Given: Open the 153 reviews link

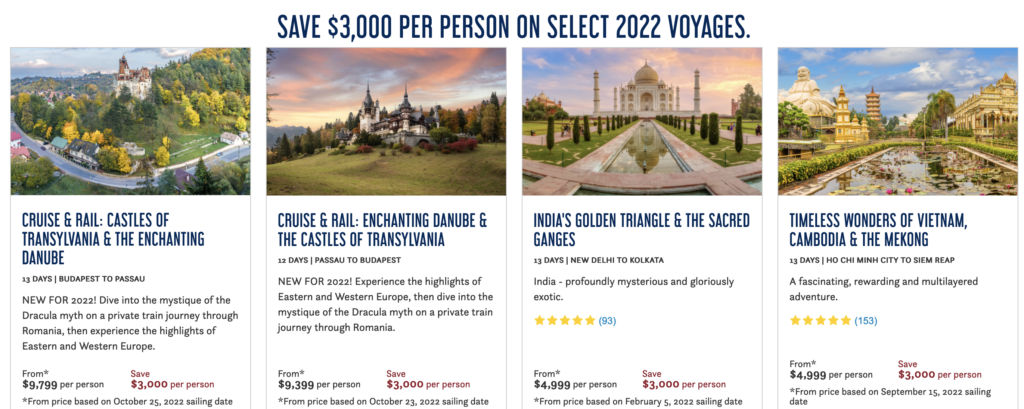Looking at the screenshot, I should click(866, 321).
